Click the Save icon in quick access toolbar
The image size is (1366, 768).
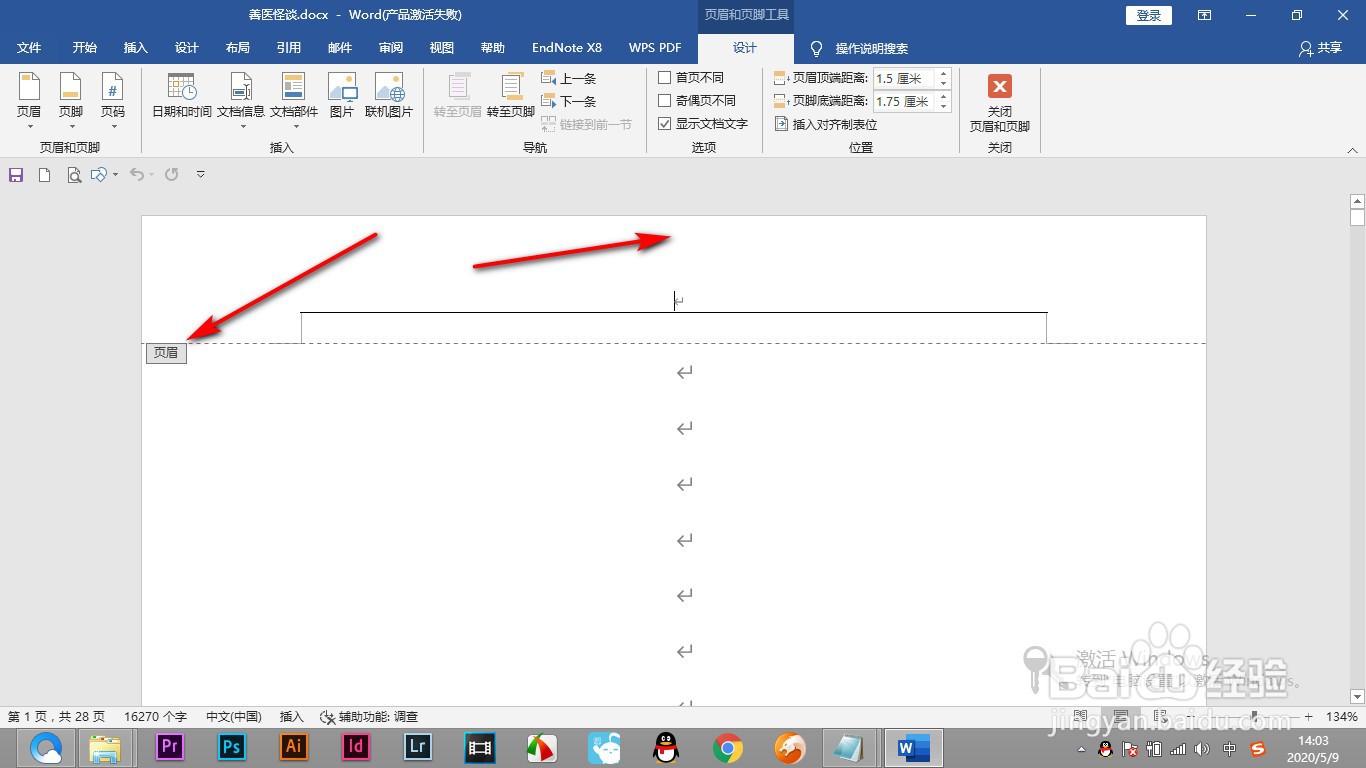point(16,175)
